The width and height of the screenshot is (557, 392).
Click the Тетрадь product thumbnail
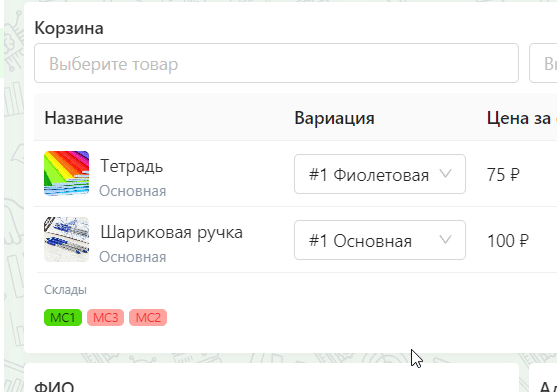point(66,173)
